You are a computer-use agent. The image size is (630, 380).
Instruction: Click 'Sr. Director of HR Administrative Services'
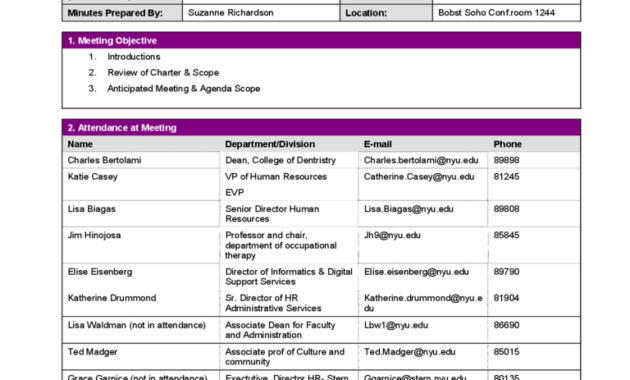(273, 303)
